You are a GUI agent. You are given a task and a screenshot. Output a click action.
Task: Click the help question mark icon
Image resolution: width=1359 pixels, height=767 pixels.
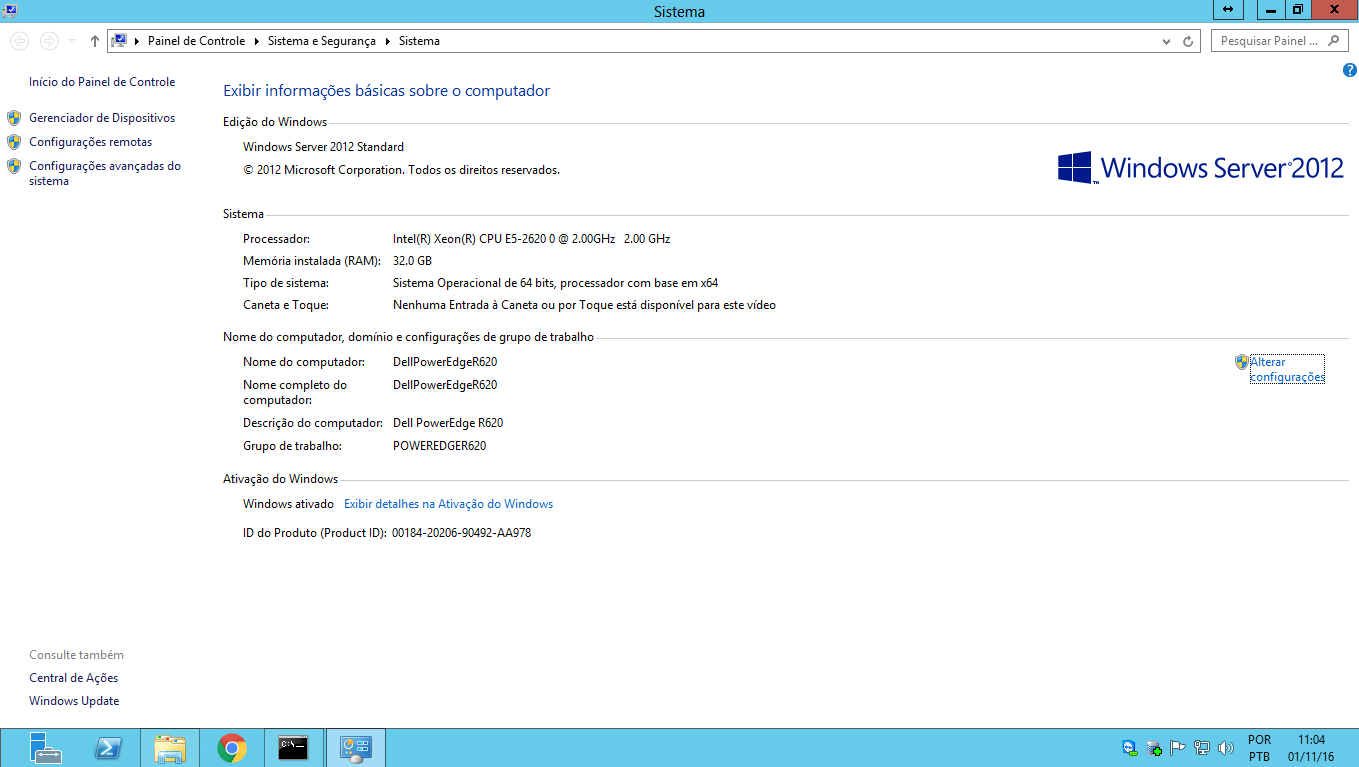point(1349,70)
